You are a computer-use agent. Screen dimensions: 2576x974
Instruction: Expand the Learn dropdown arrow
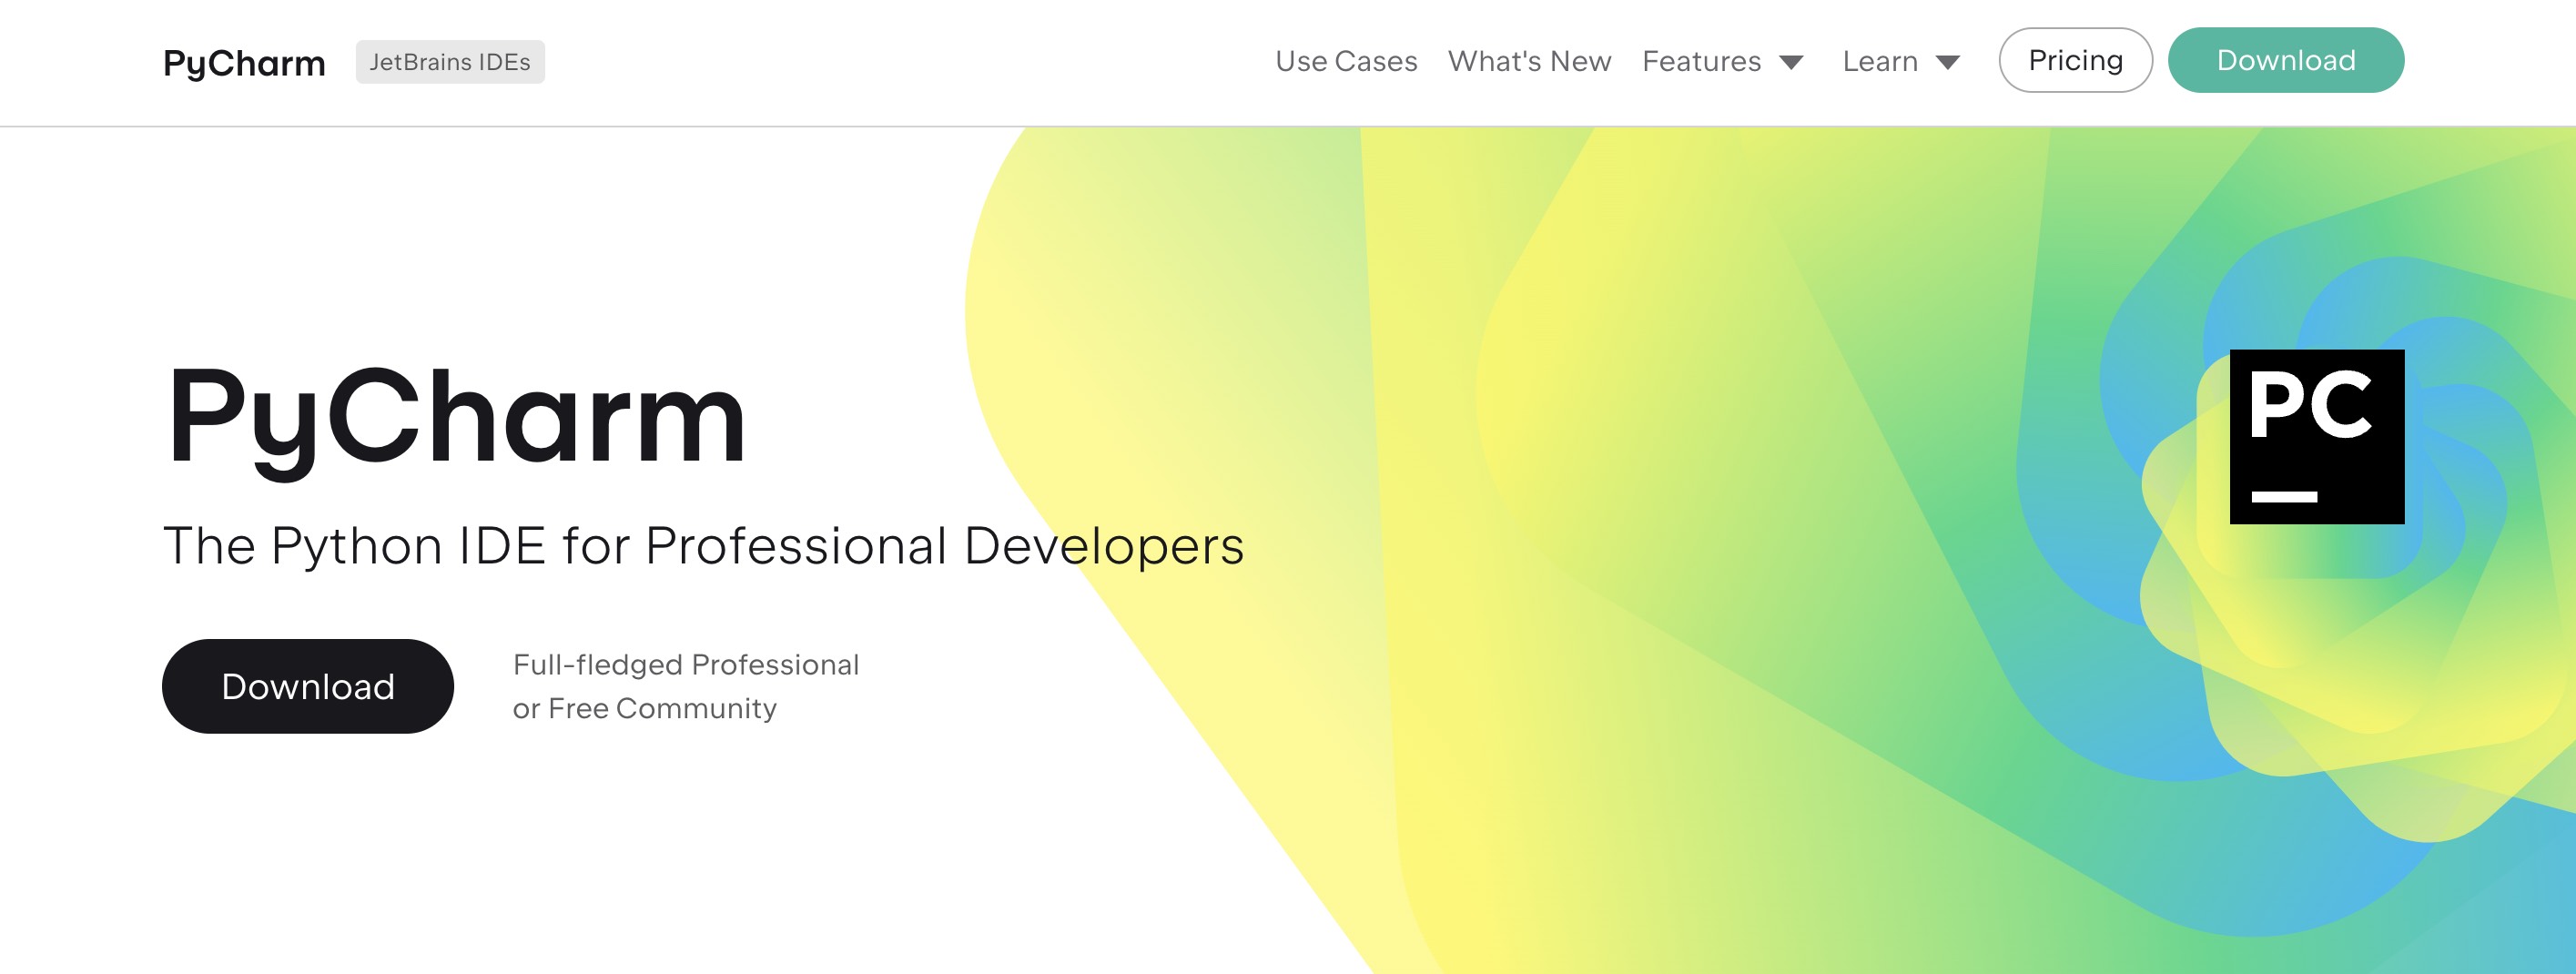pyautogui.click(x=1947, y=63)
